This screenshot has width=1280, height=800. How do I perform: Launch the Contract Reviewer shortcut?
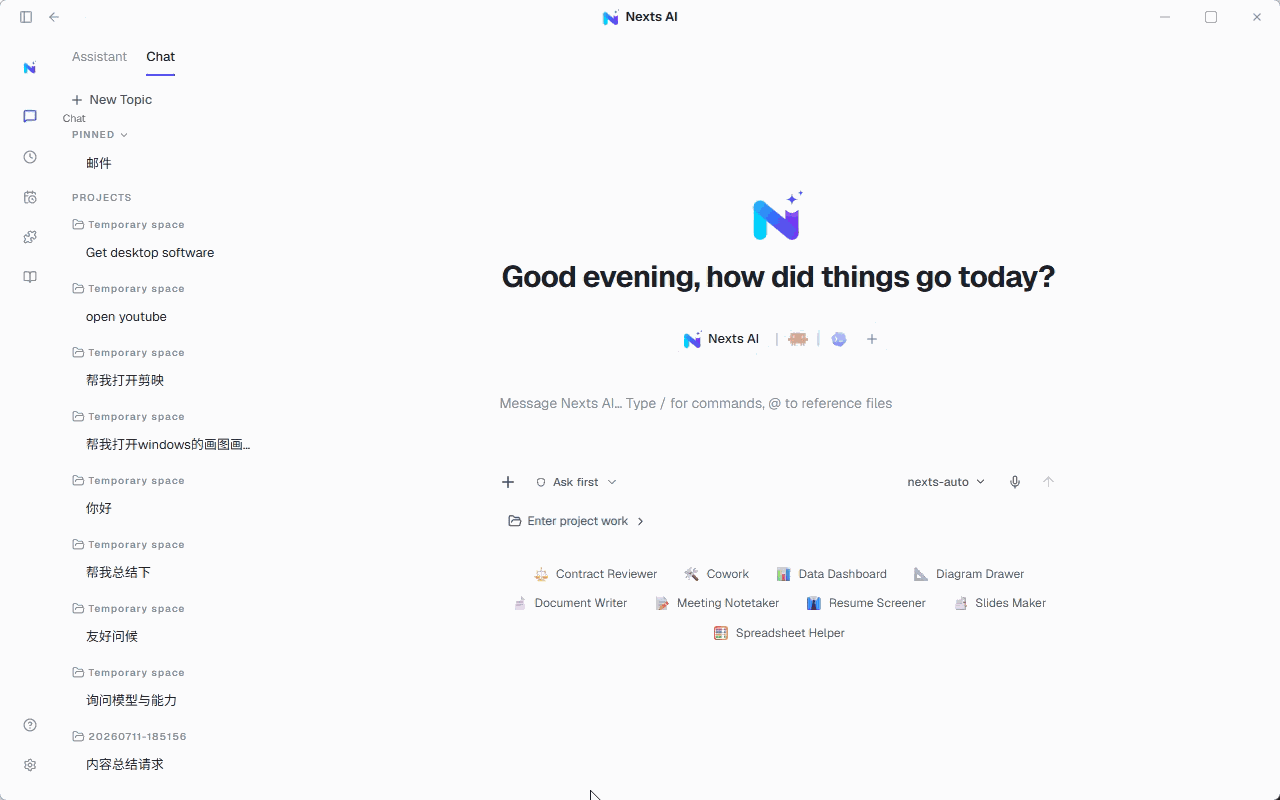point(595,574)
